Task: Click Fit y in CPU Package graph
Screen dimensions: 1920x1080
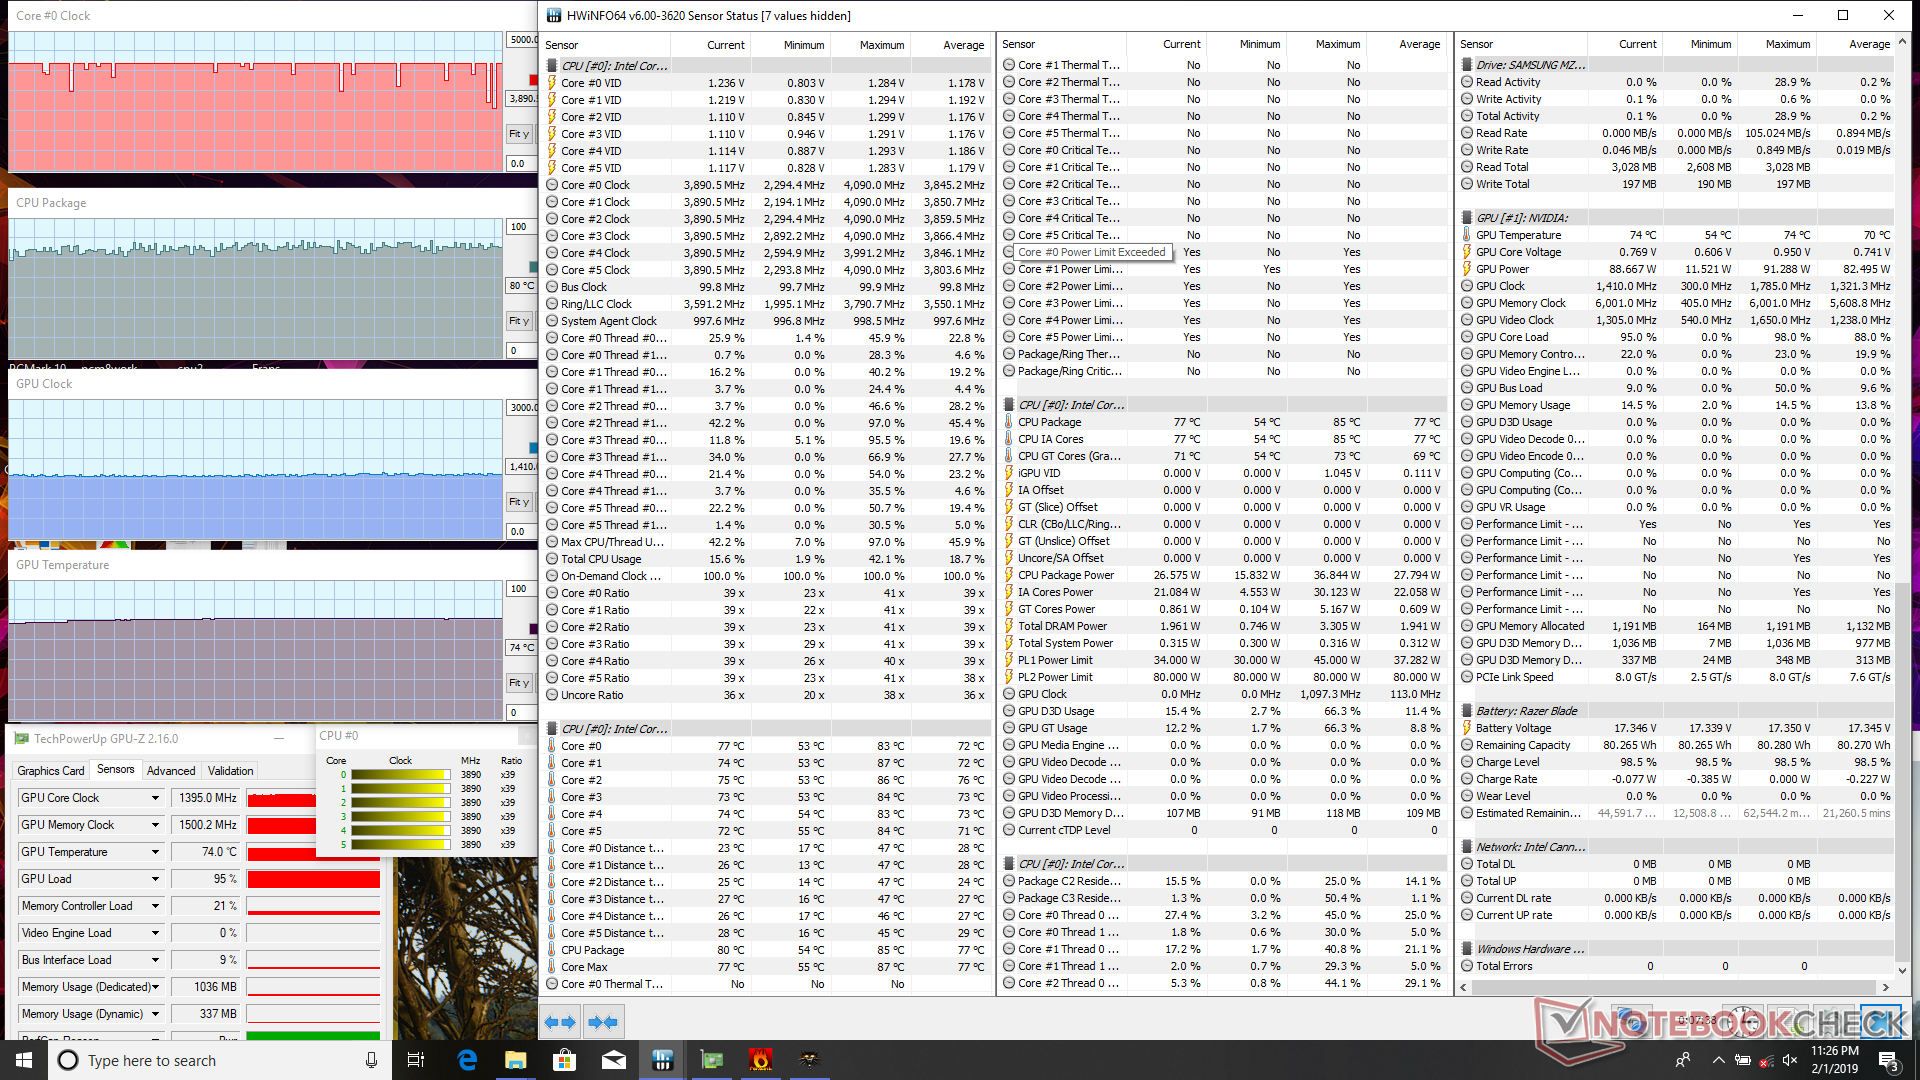Action: click(518, 321)
